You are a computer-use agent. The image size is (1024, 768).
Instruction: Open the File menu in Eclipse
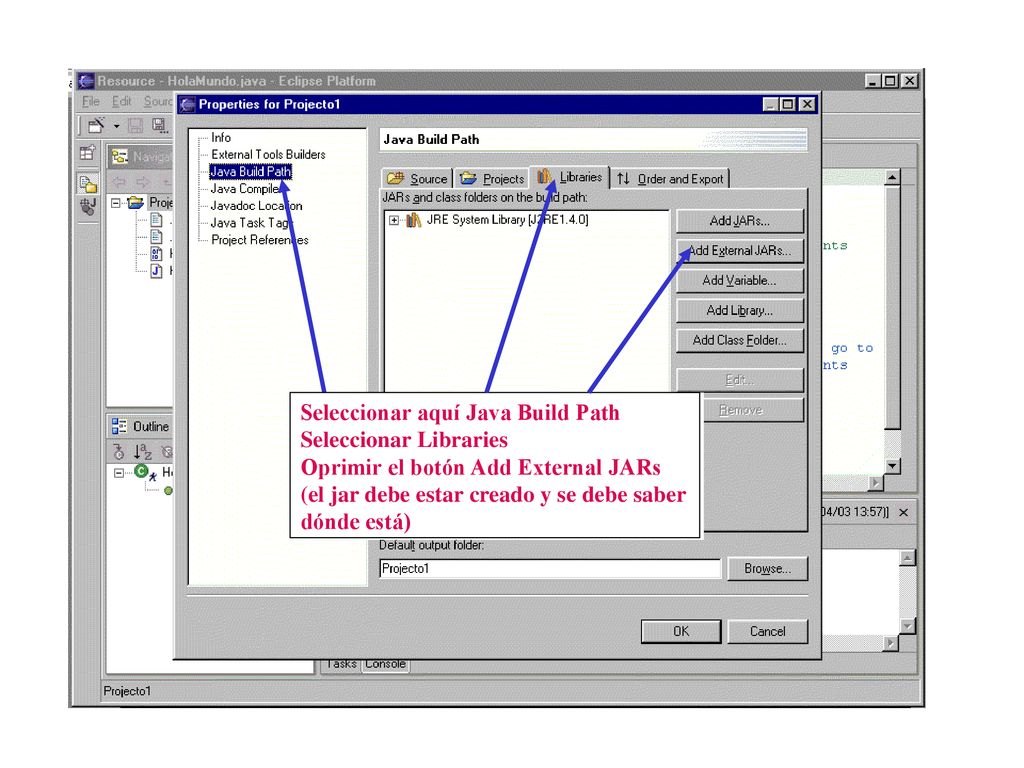(x=91, y=101)
